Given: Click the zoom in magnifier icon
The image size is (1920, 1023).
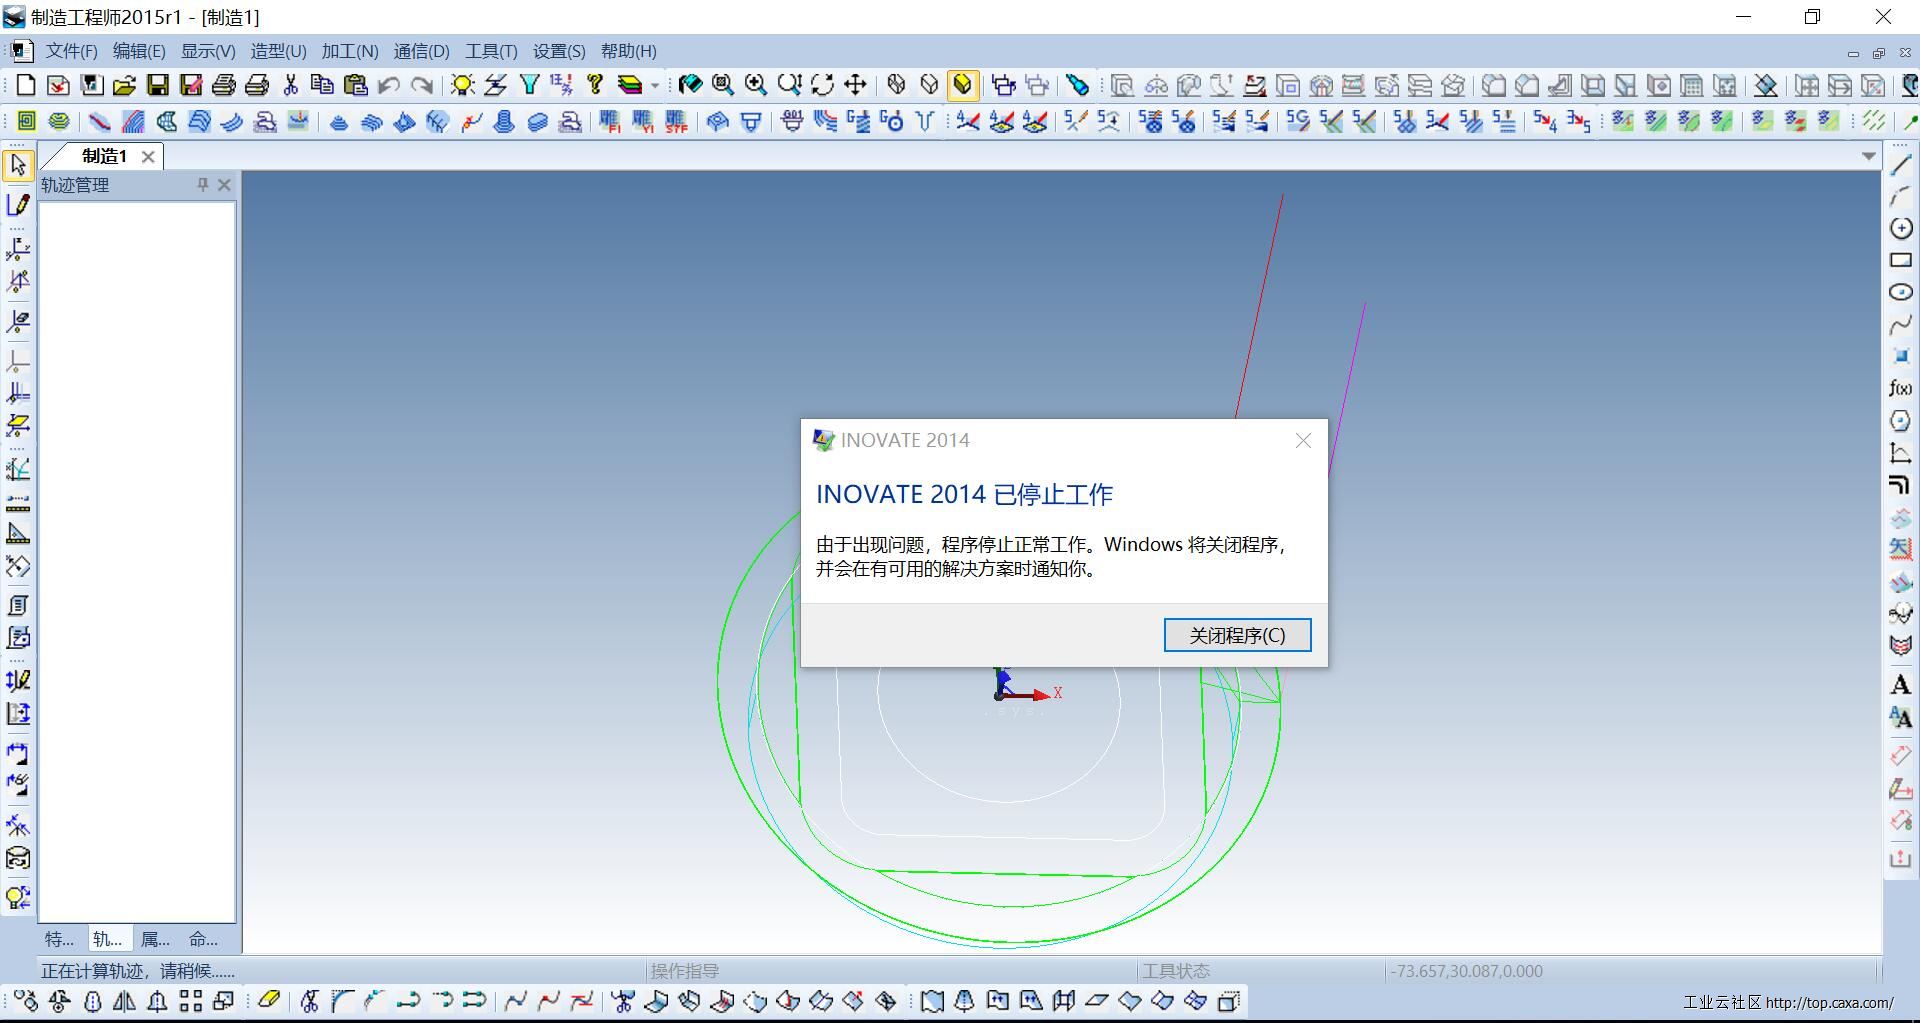Looking at the screenshot, I should [756, 85].
